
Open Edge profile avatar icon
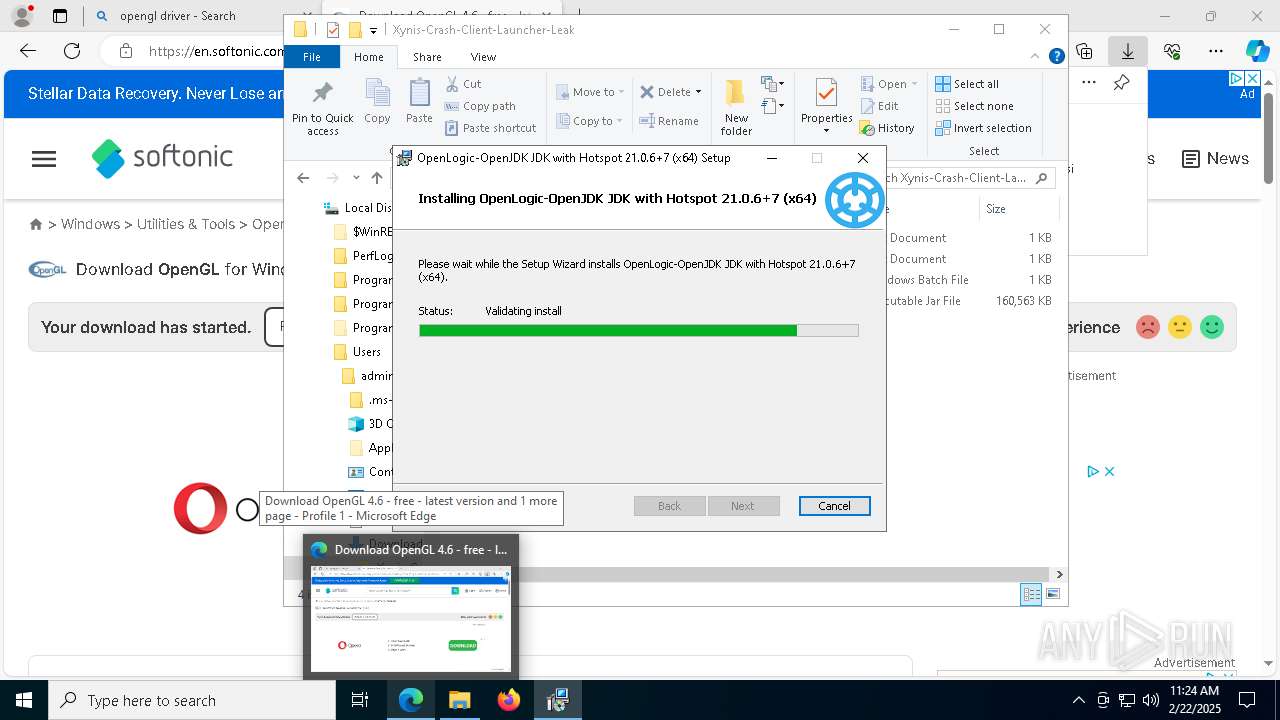click(22, 16)
